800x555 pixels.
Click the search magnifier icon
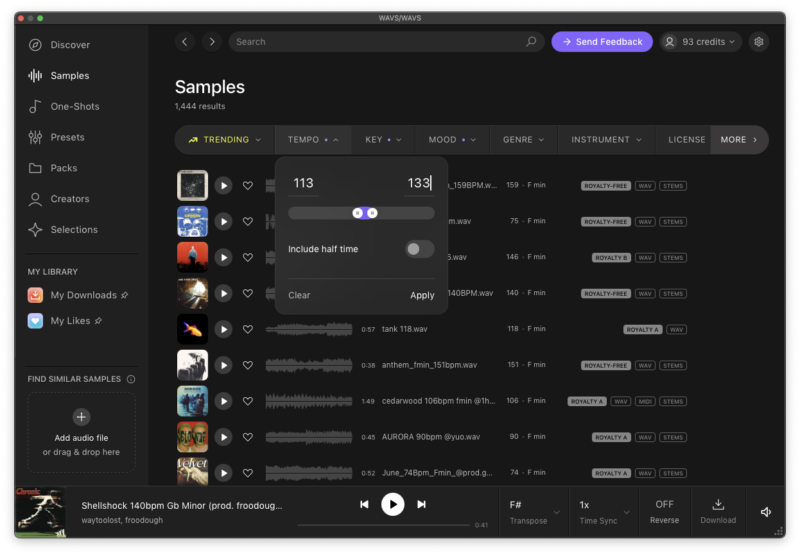point(531,42)
